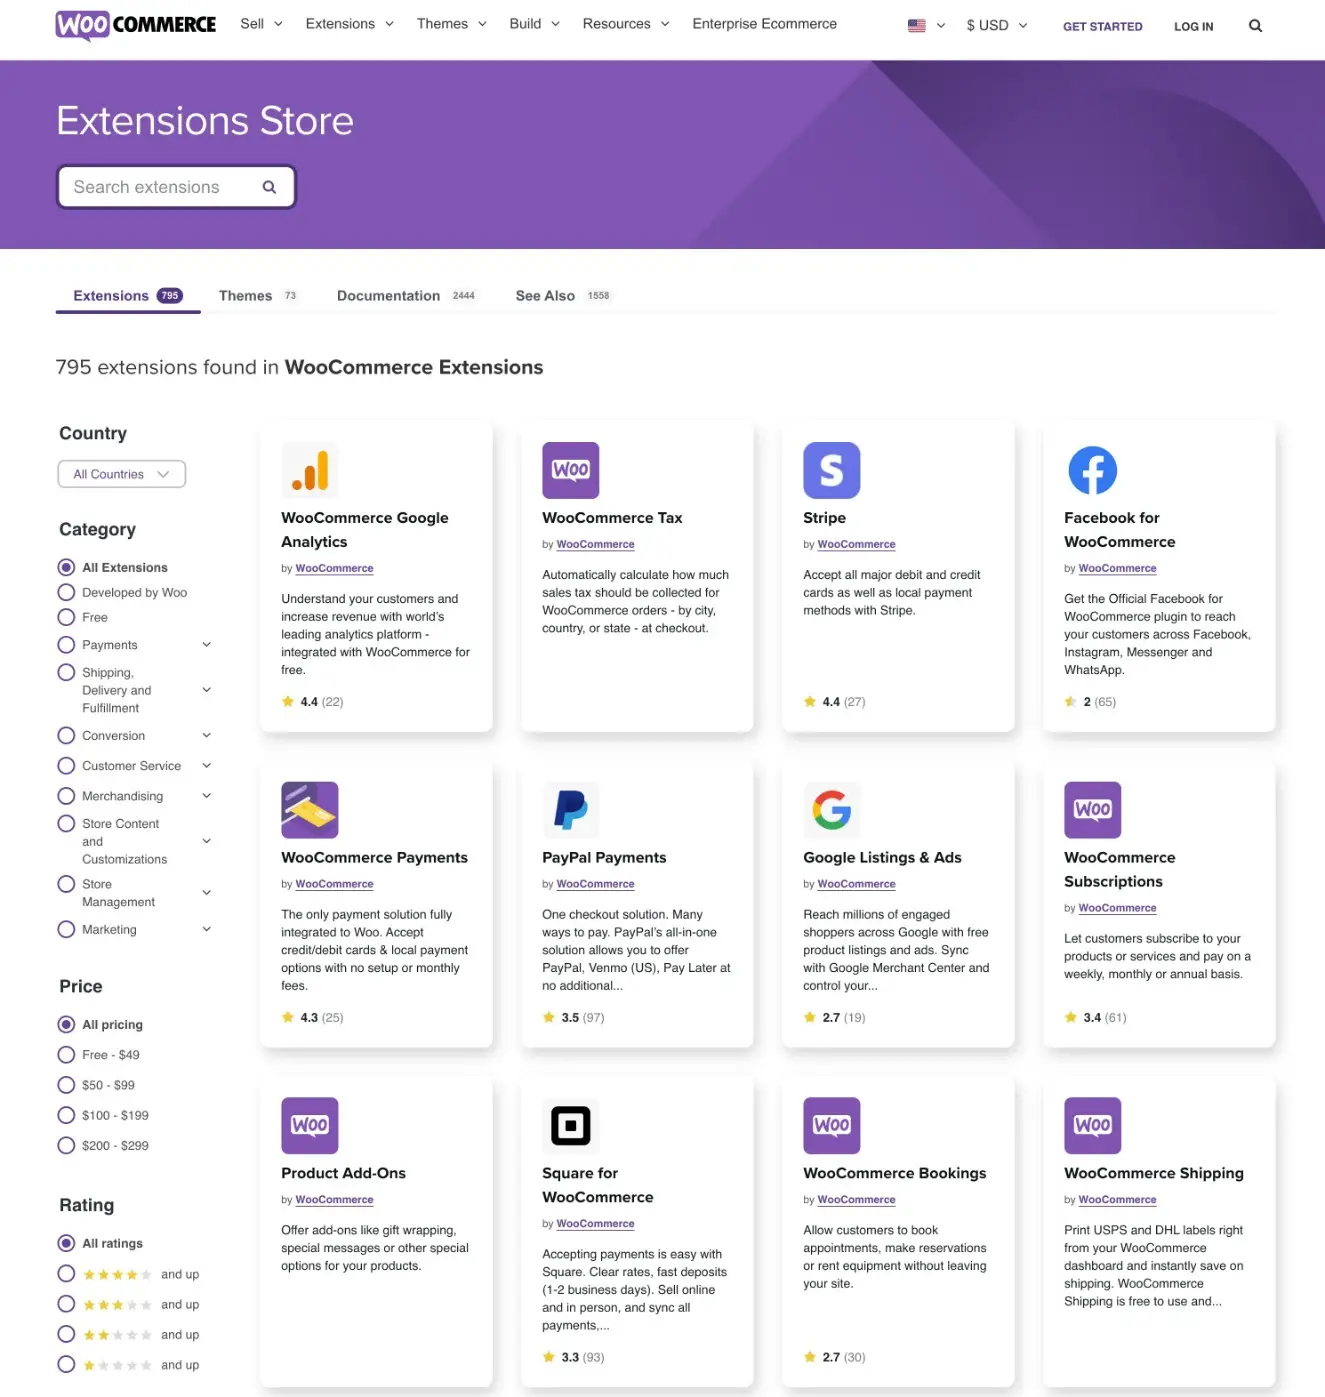Open the WooCommerce Google Analytics icon
1325x1397 pixels.
[309, 470]
